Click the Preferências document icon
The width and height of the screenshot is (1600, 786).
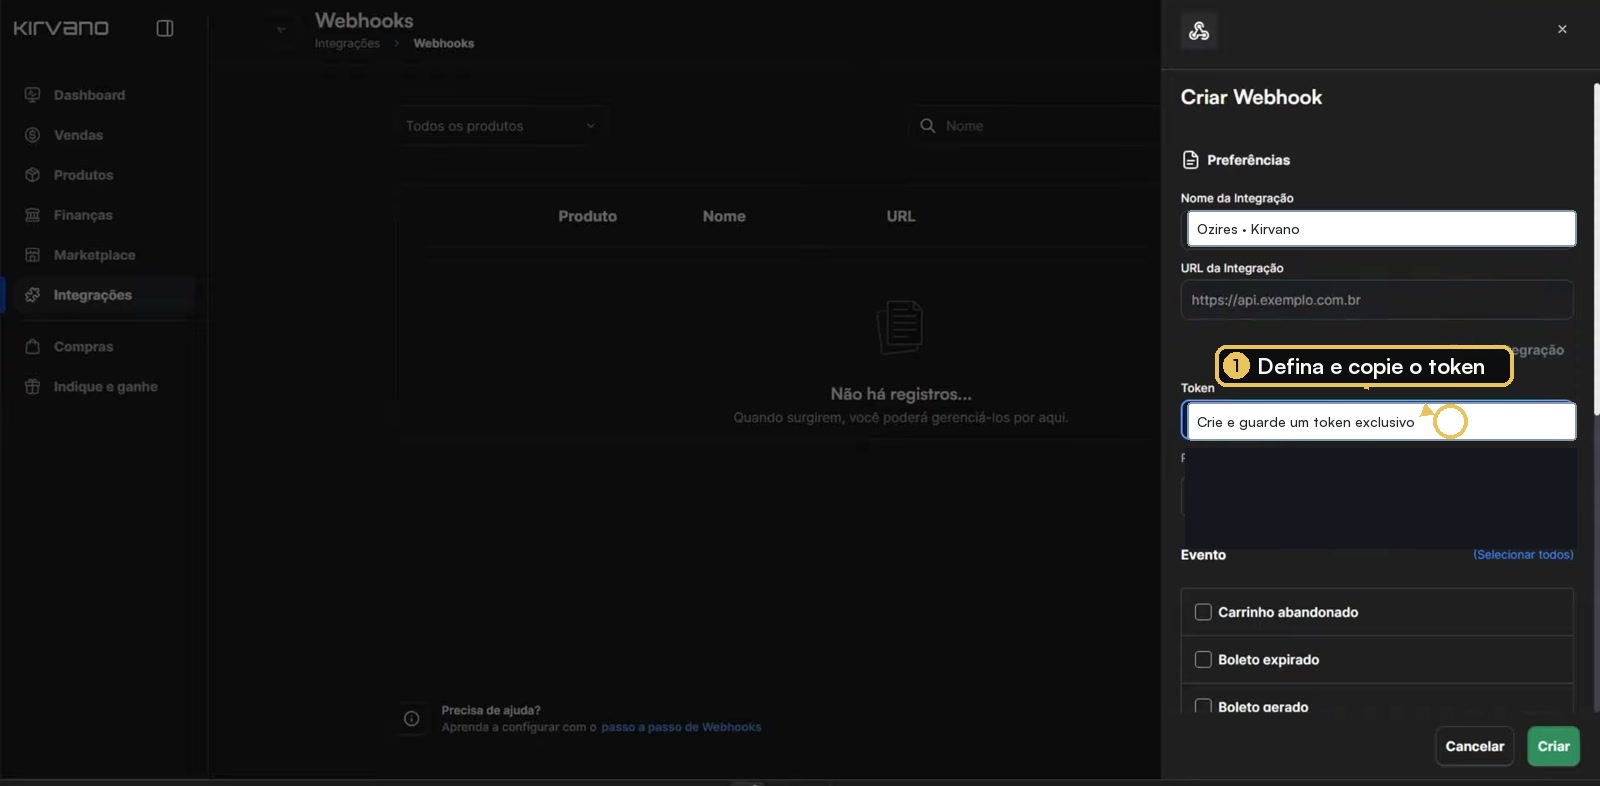tap(1191, 160)
